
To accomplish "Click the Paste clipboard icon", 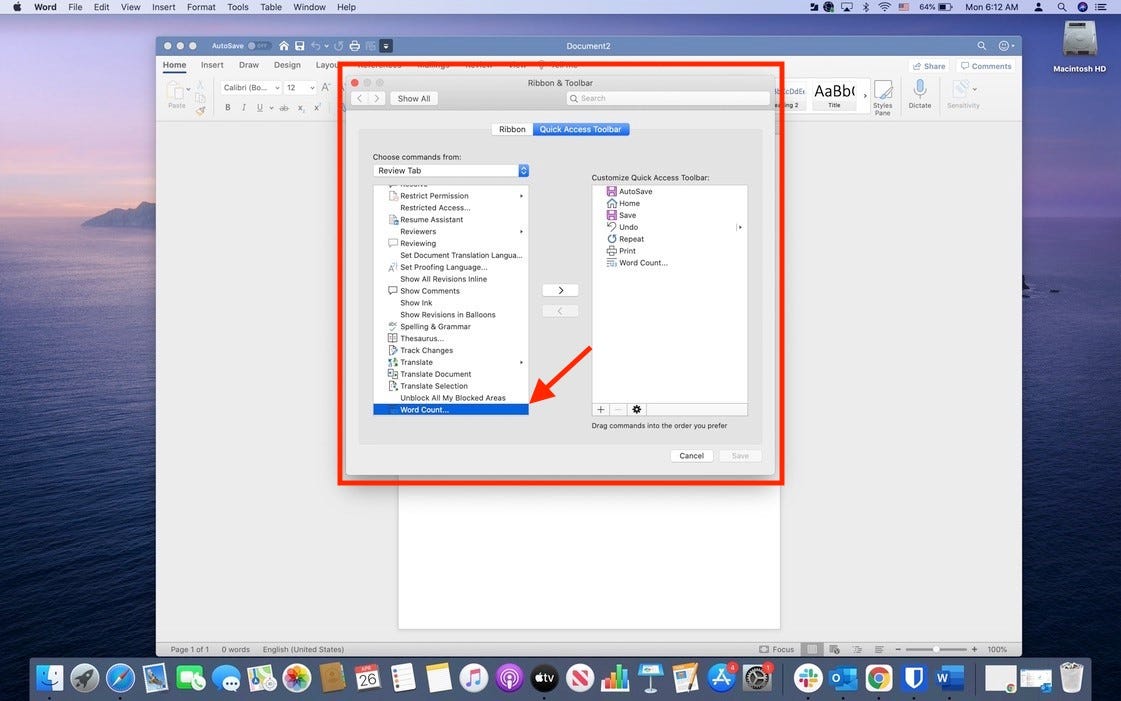I will pos(175,91).
